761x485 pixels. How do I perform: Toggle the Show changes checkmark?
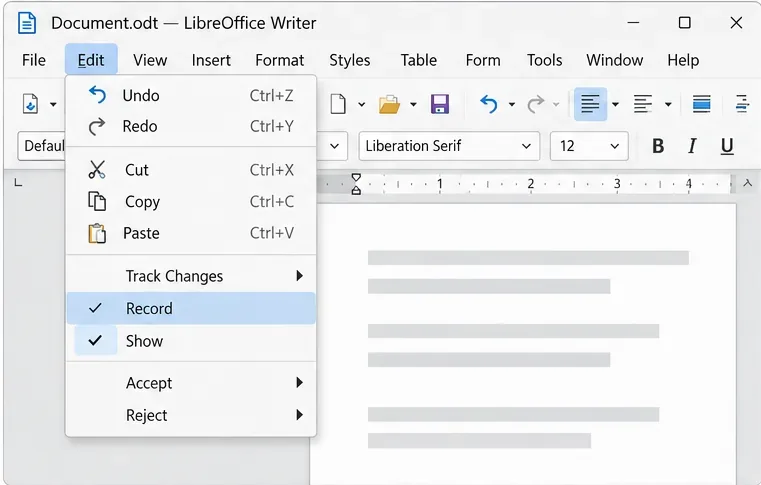click(96, 340)
